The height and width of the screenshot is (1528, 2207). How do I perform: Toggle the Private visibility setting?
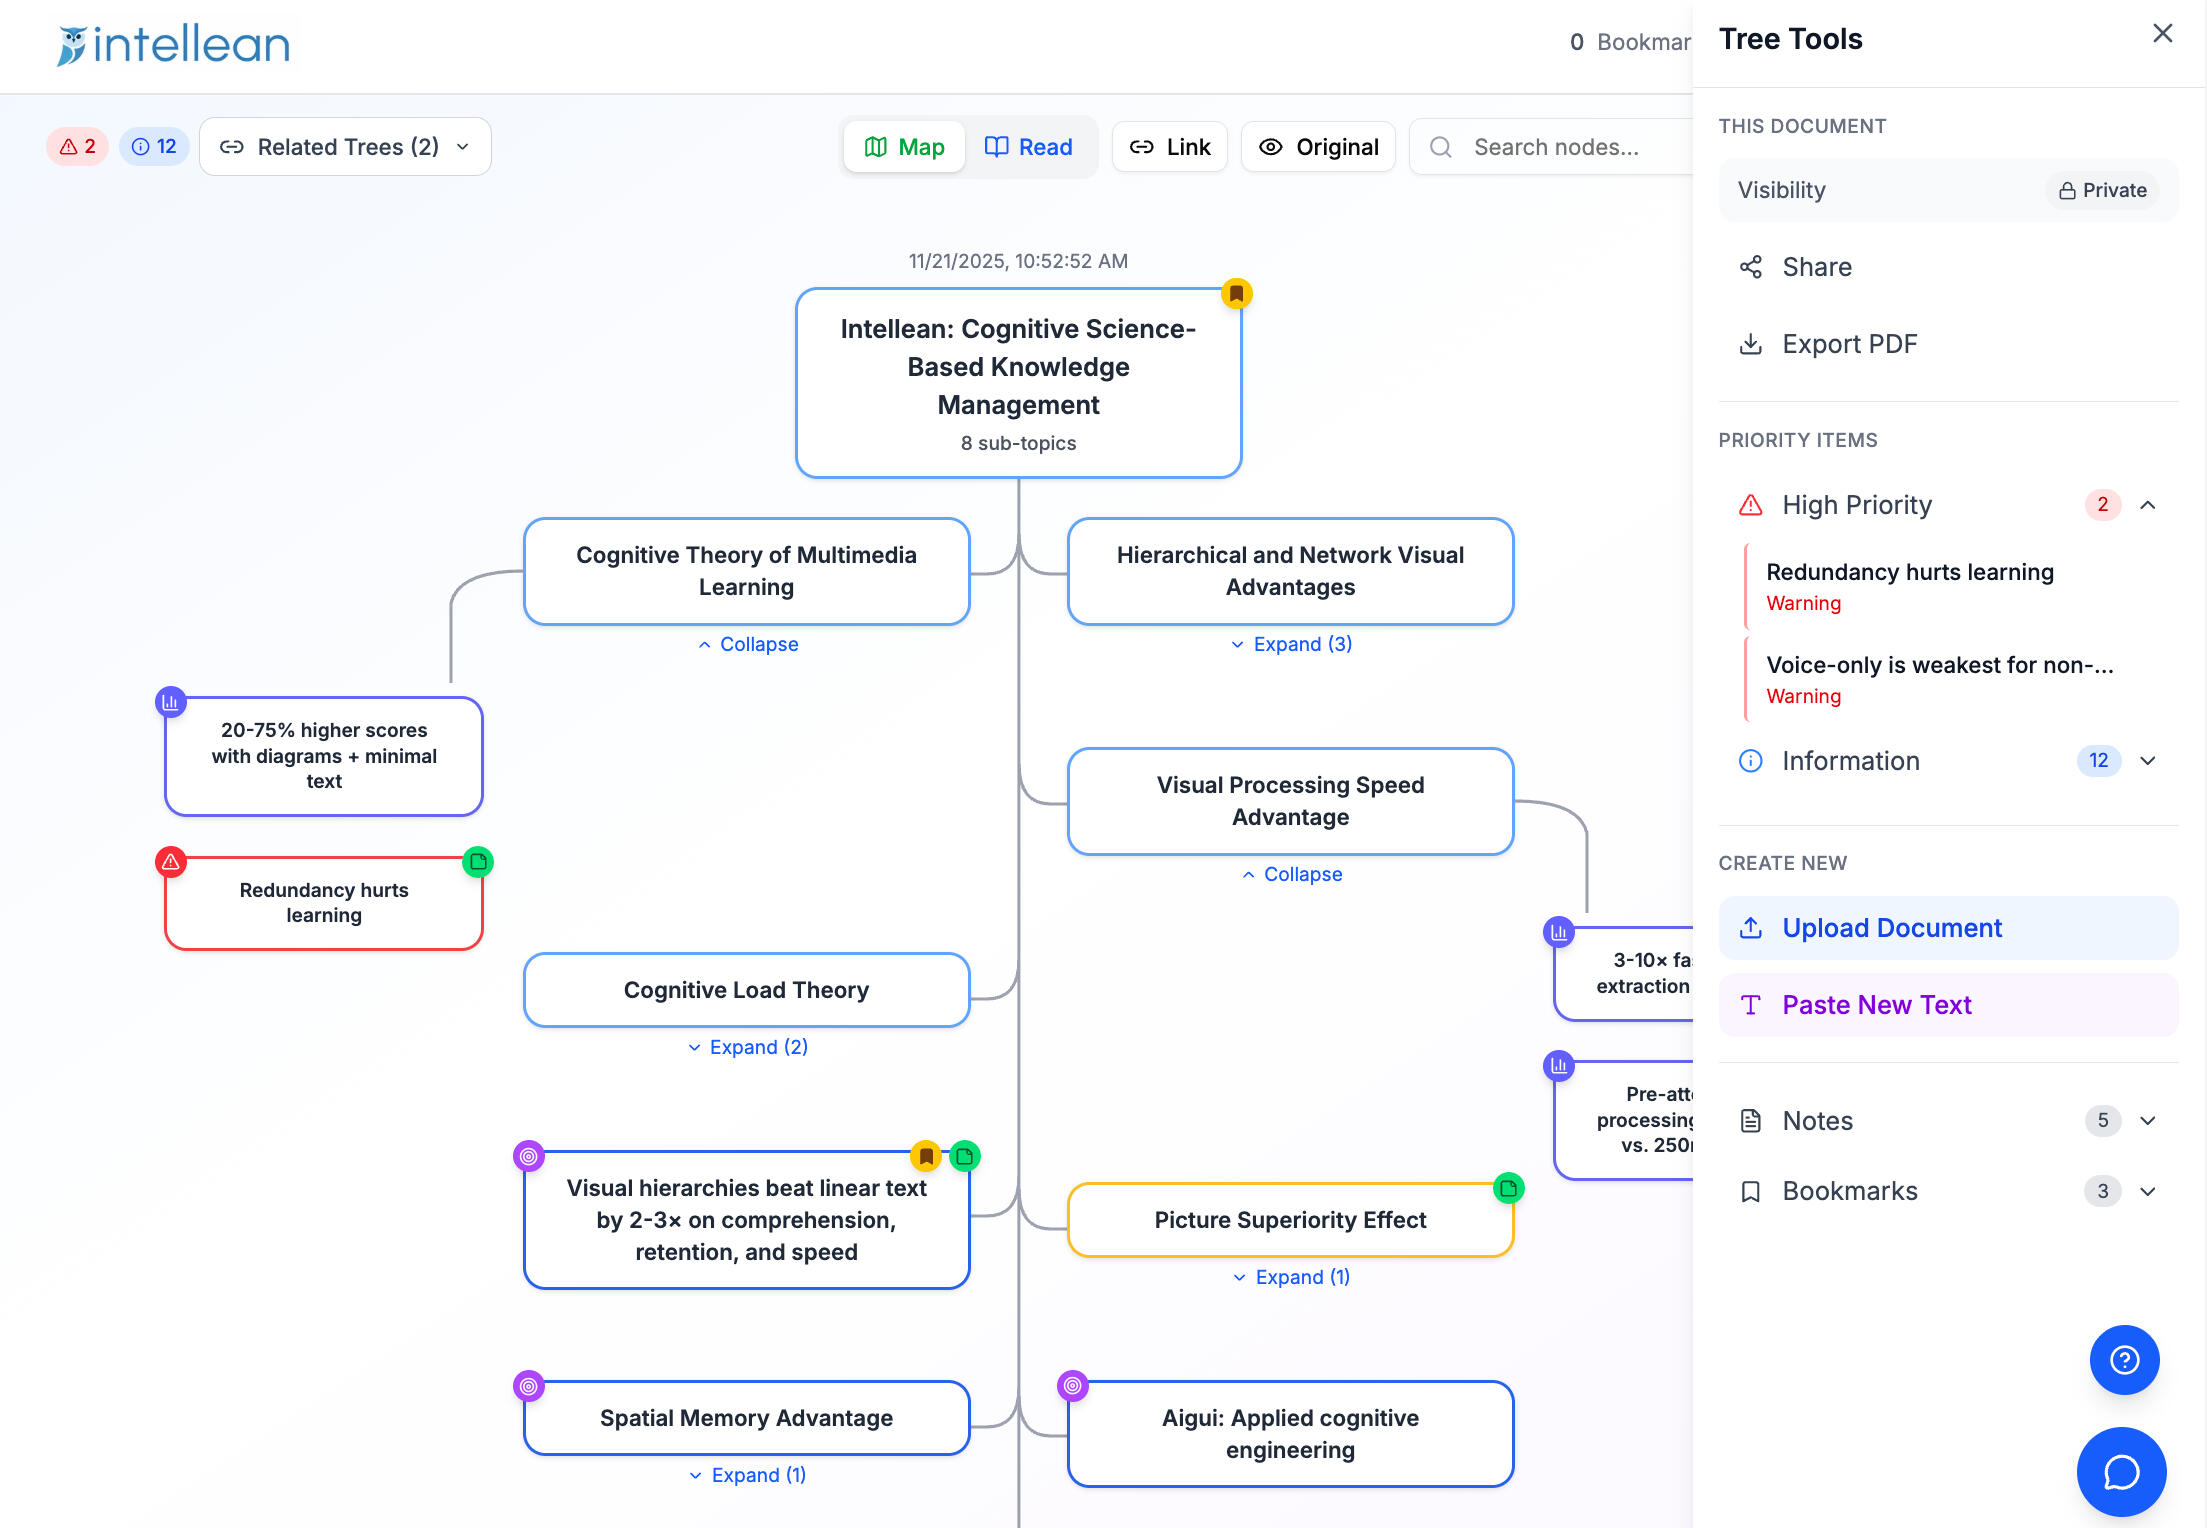2102,190
